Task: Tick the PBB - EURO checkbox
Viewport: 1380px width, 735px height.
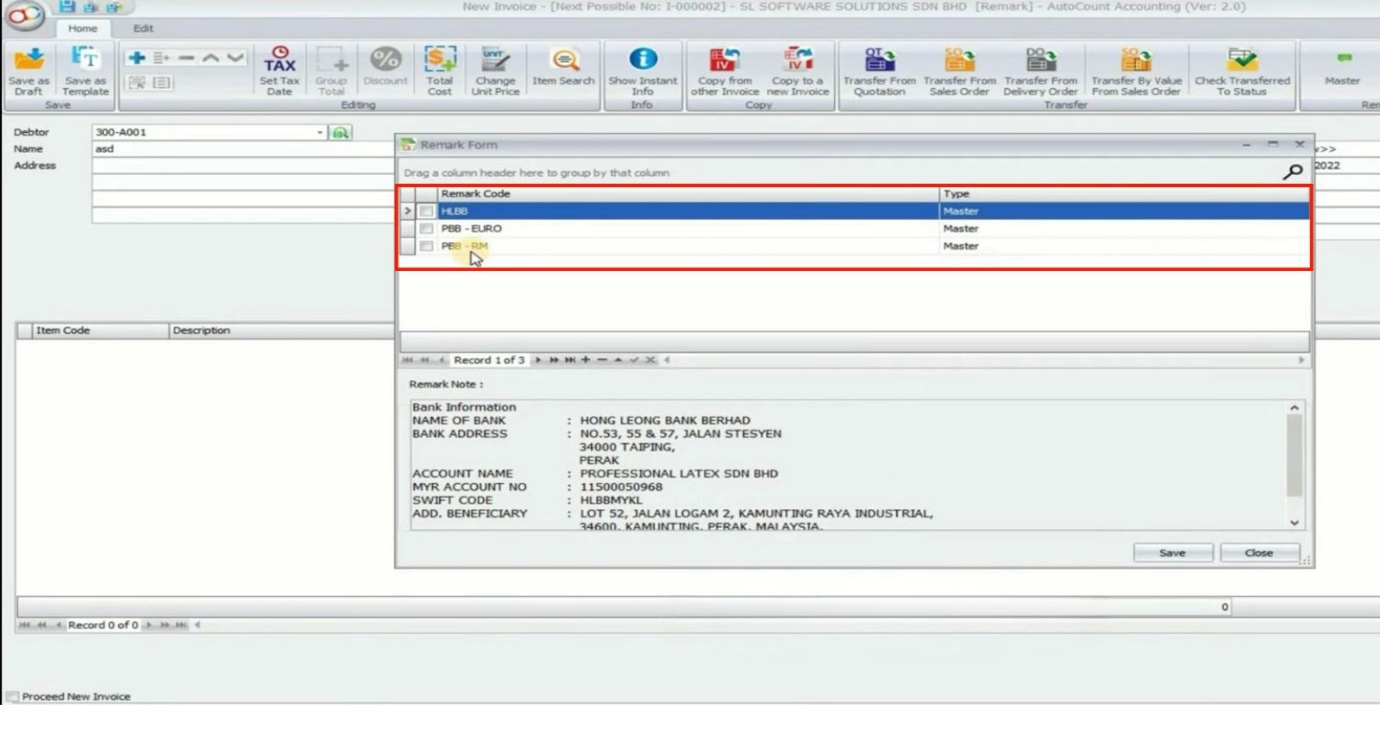Action: (x=426, y=229)
